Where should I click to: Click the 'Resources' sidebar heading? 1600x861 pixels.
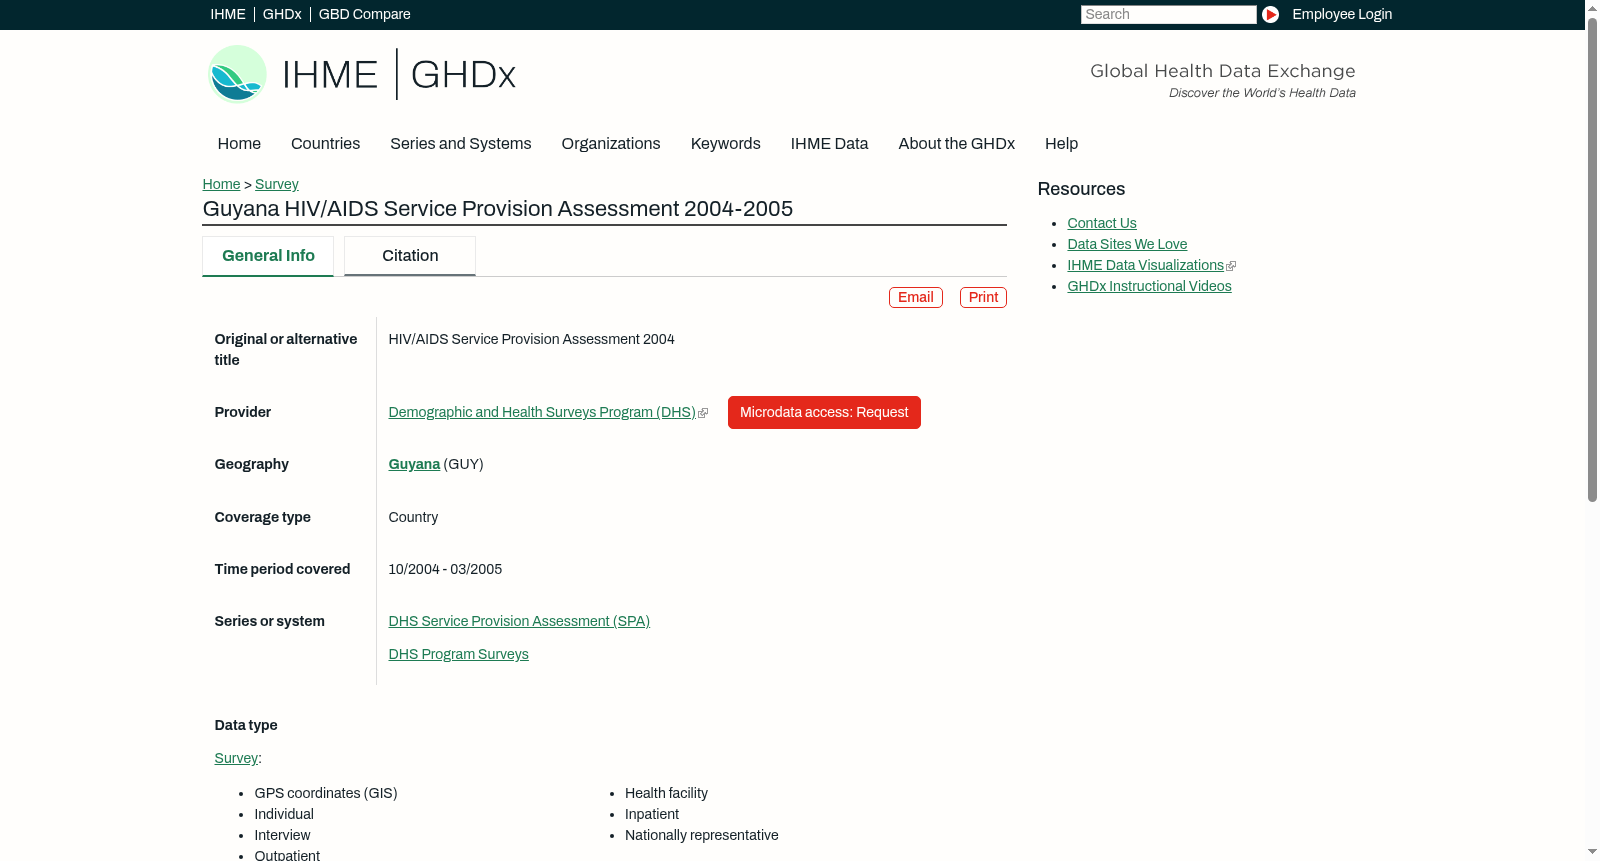[1081, 189]
